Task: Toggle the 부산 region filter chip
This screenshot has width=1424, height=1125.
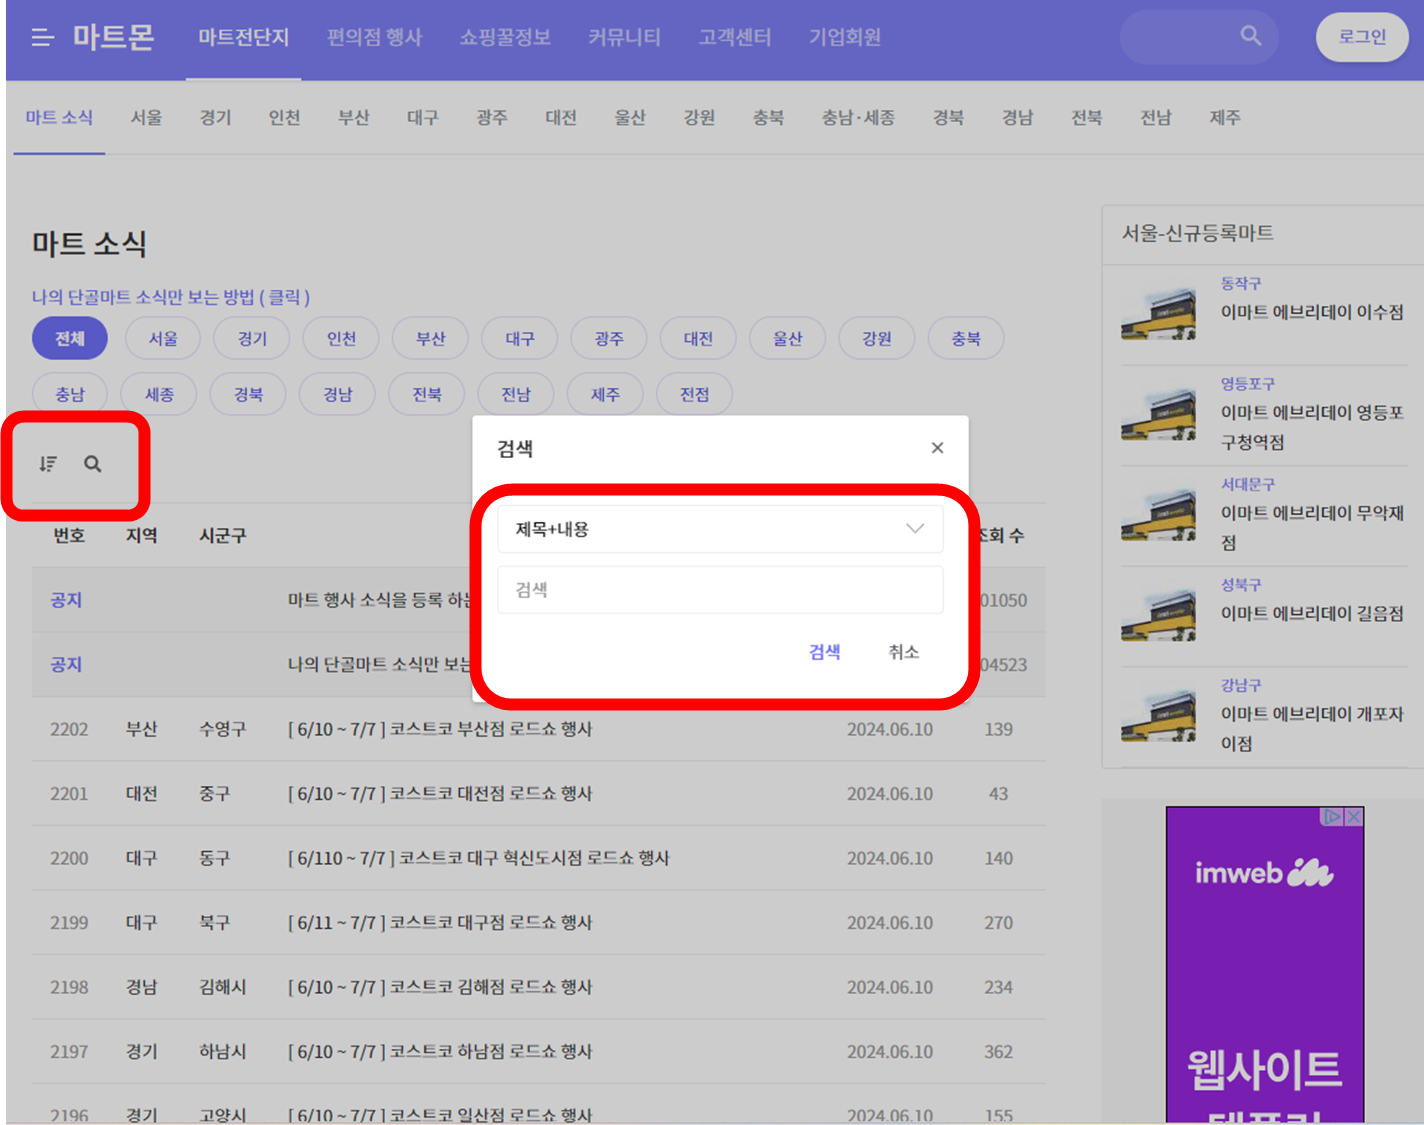Action: tap(430, 338)
